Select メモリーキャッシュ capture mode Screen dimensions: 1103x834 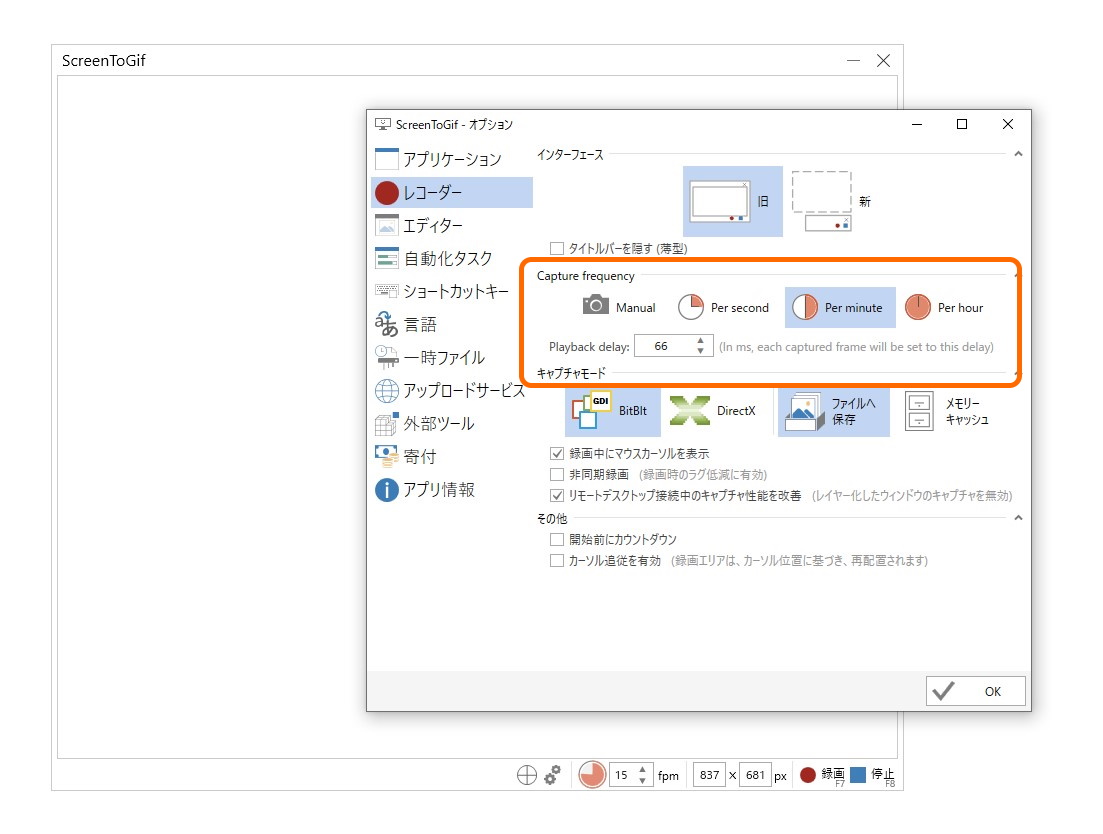coord(944,410)
